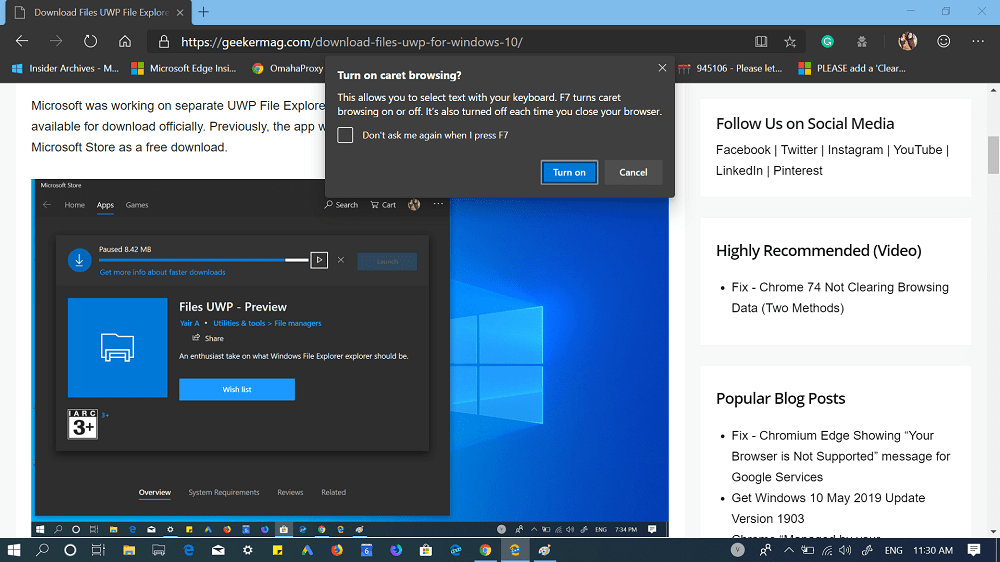Image resolution: width=1000 pixels, height=562 pixels.
Task: Open the Chromium Edge Not Supported article
Action: [841, 456]
